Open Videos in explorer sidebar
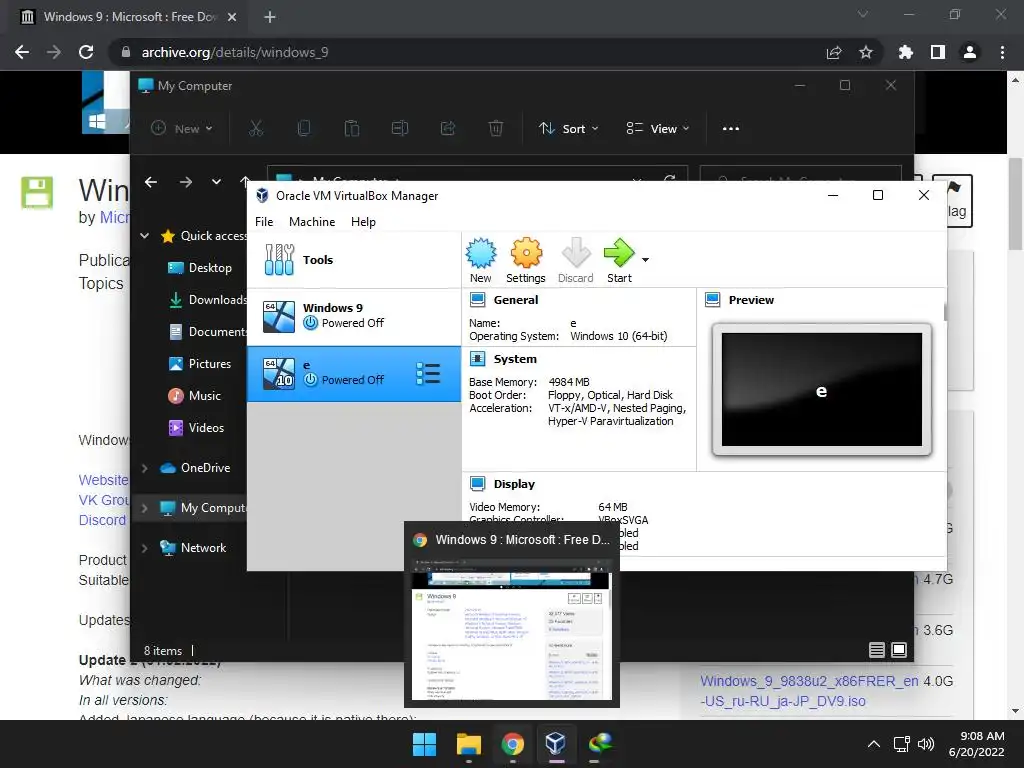This screenshot has height=768, width=1024. (x=196, y=428)
